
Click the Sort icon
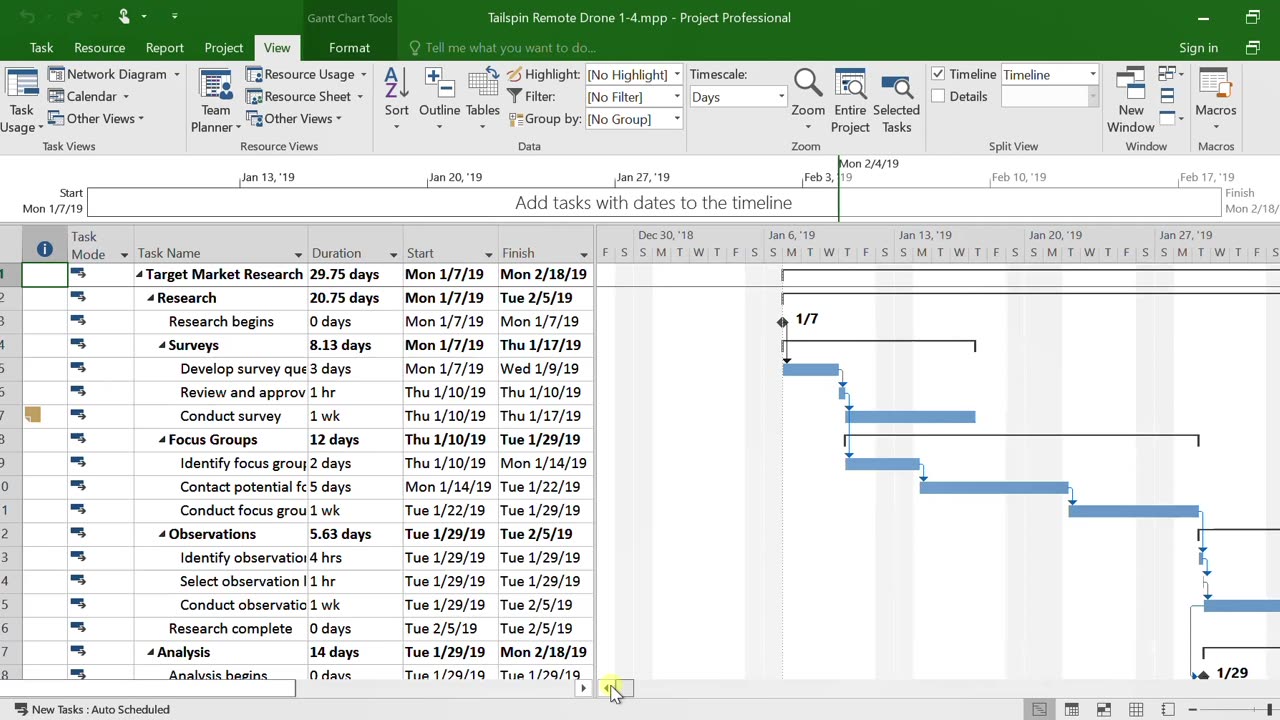click(396, 88)
